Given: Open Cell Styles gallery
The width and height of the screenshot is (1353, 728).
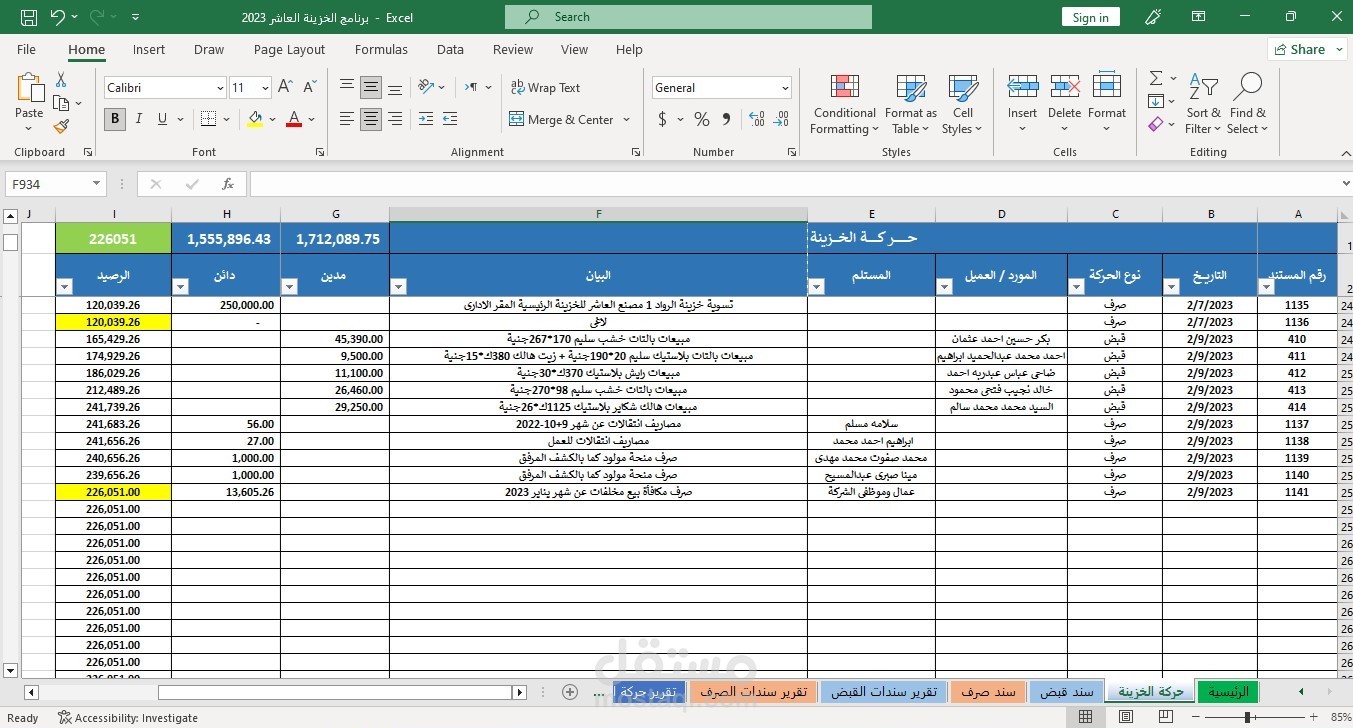Looking at the screenshot, I should (x=963, y=104).
